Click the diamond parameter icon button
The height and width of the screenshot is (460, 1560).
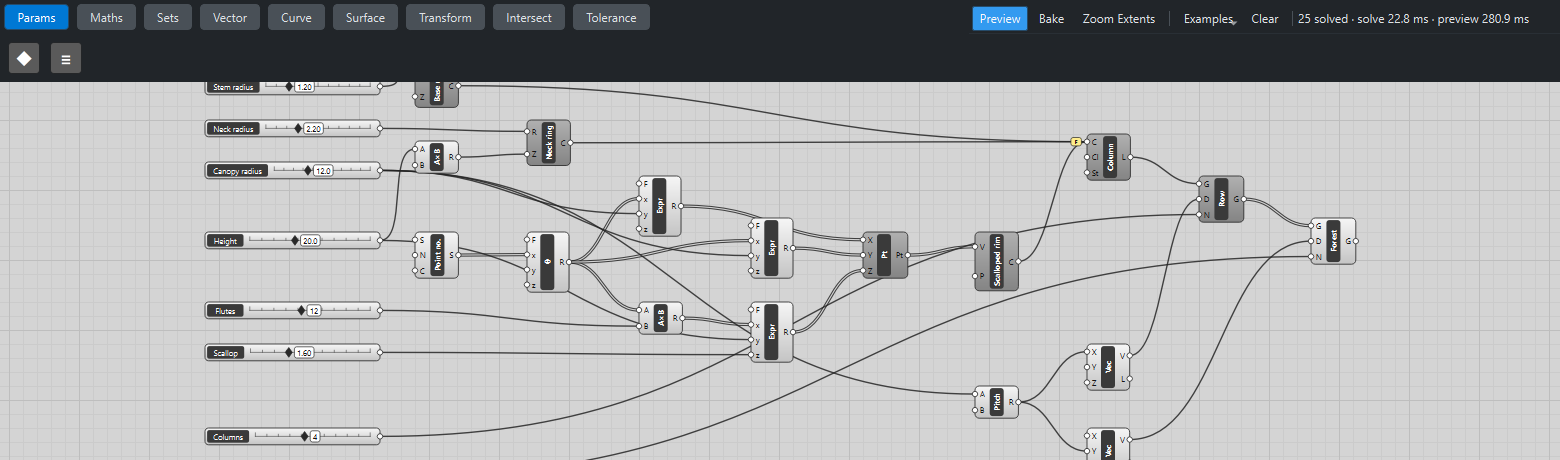(24, 58)
